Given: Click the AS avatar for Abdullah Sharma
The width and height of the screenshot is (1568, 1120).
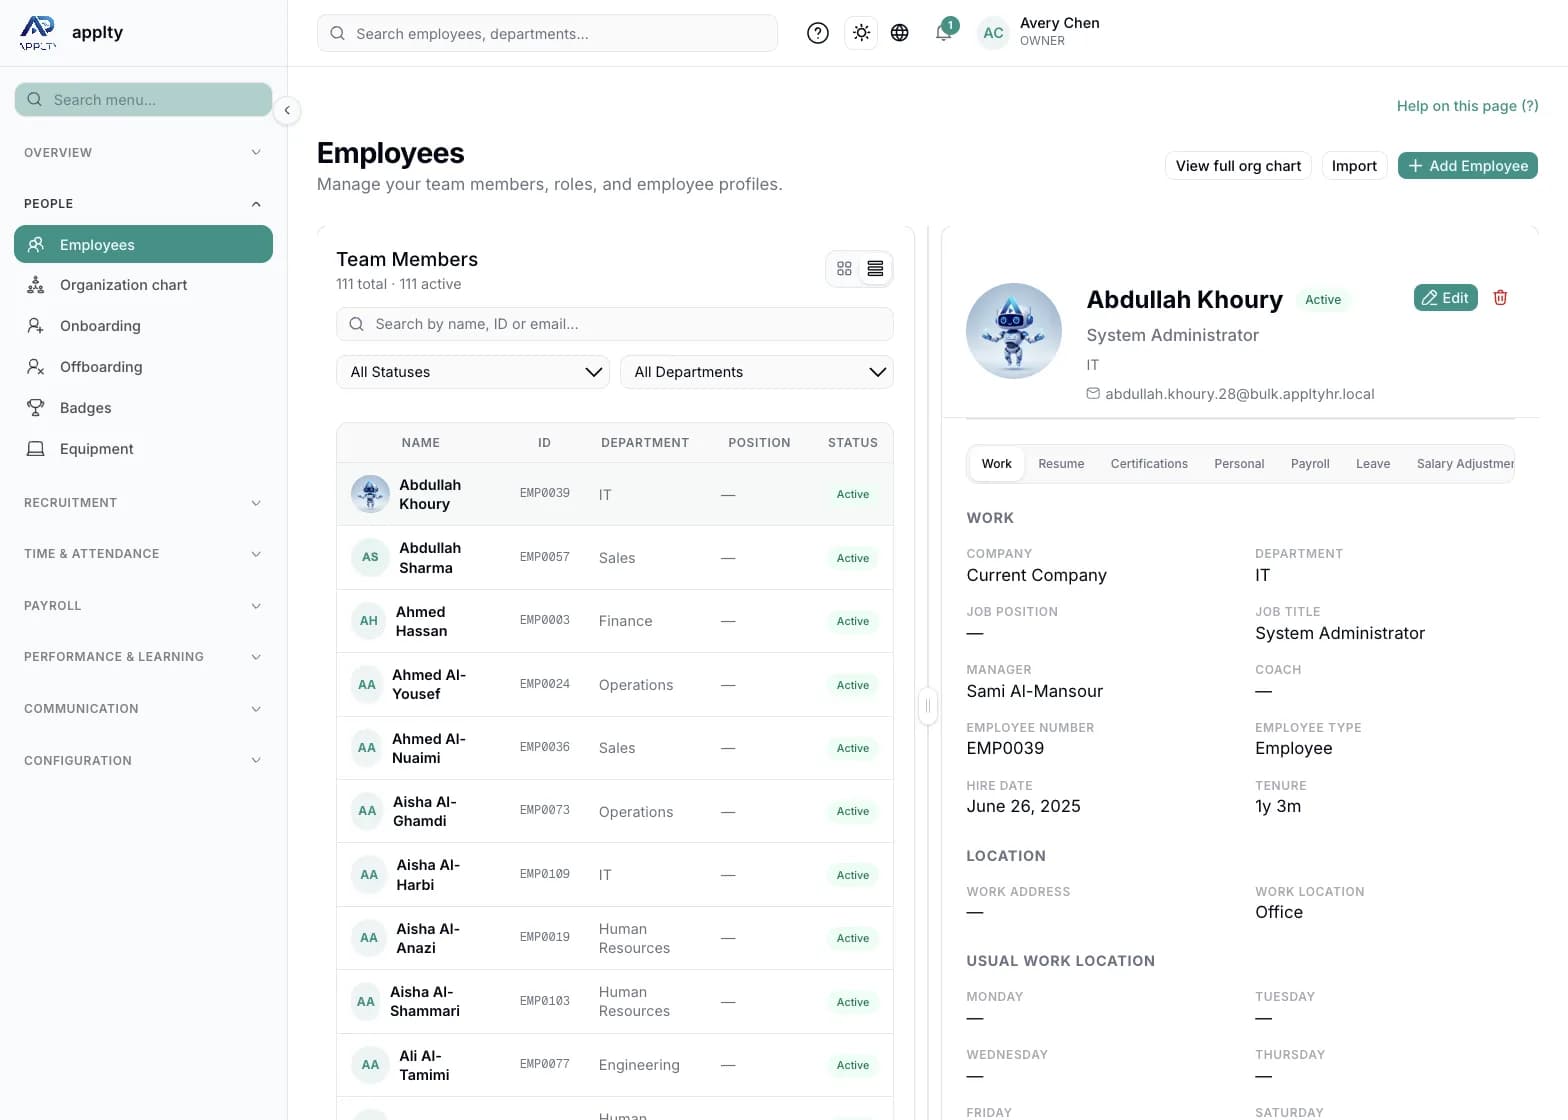Looking at the screenshot, I should [x=370, y=557].
